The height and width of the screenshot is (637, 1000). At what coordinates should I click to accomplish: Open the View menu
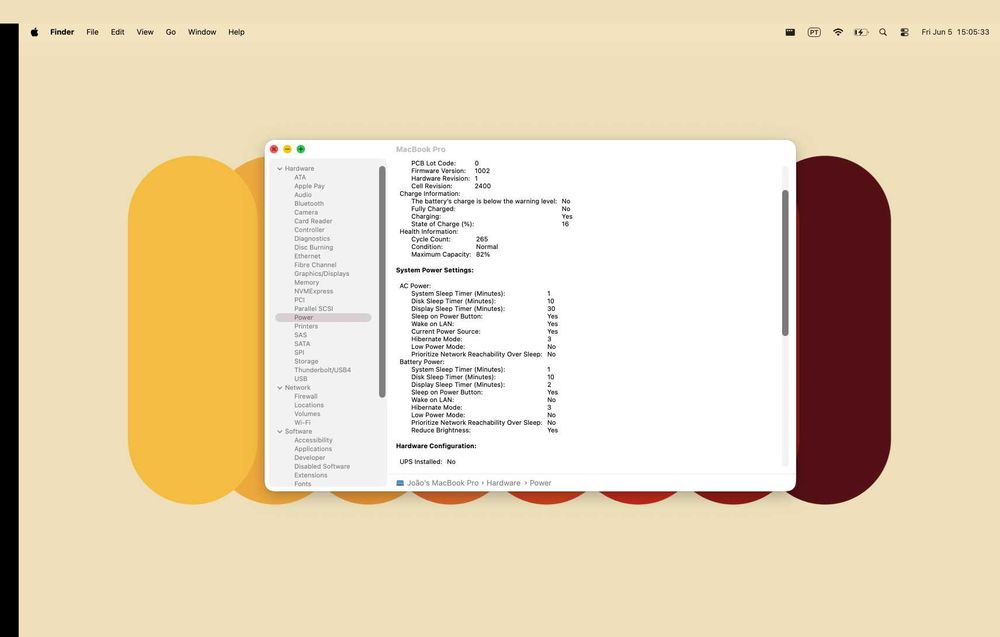pyautogui.click(x=145, y=32)
